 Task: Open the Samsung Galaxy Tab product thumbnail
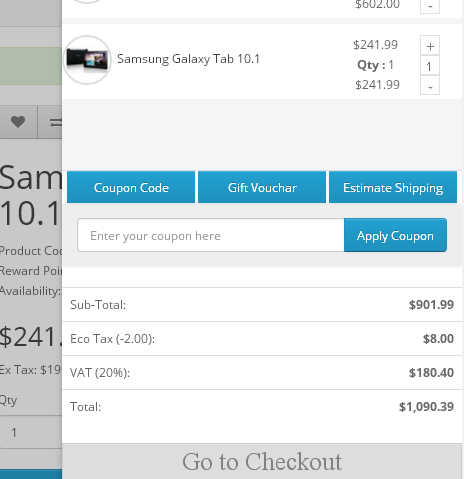87,60
